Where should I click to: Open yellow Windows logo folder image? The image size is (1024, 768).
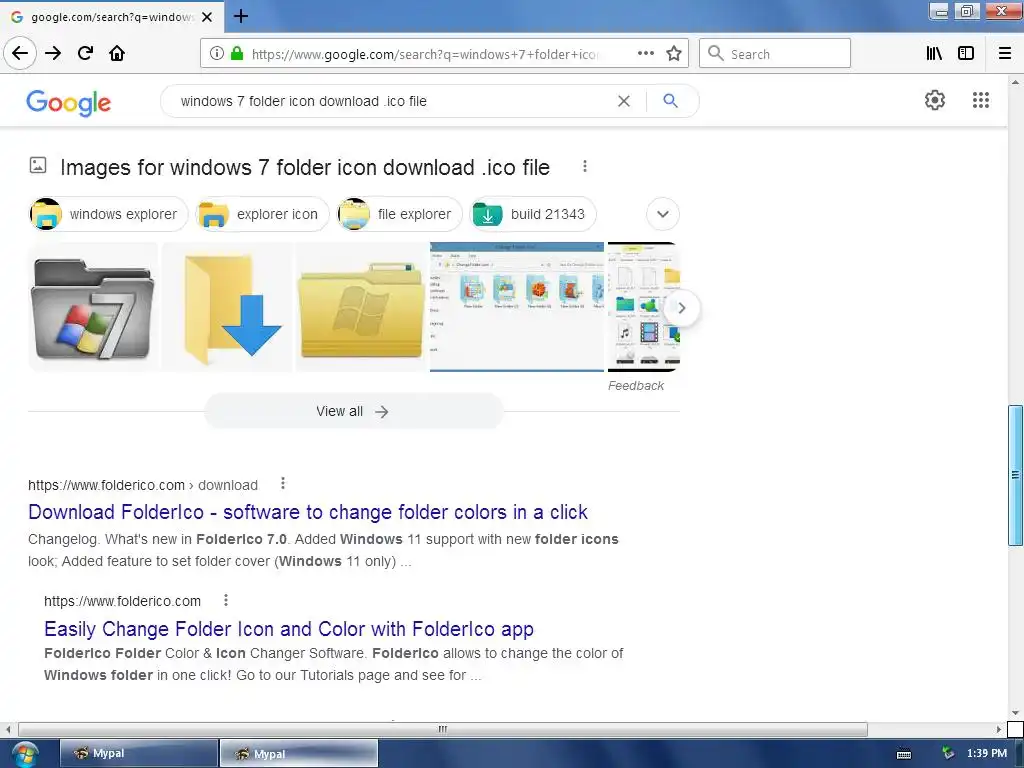coord(360,307)
